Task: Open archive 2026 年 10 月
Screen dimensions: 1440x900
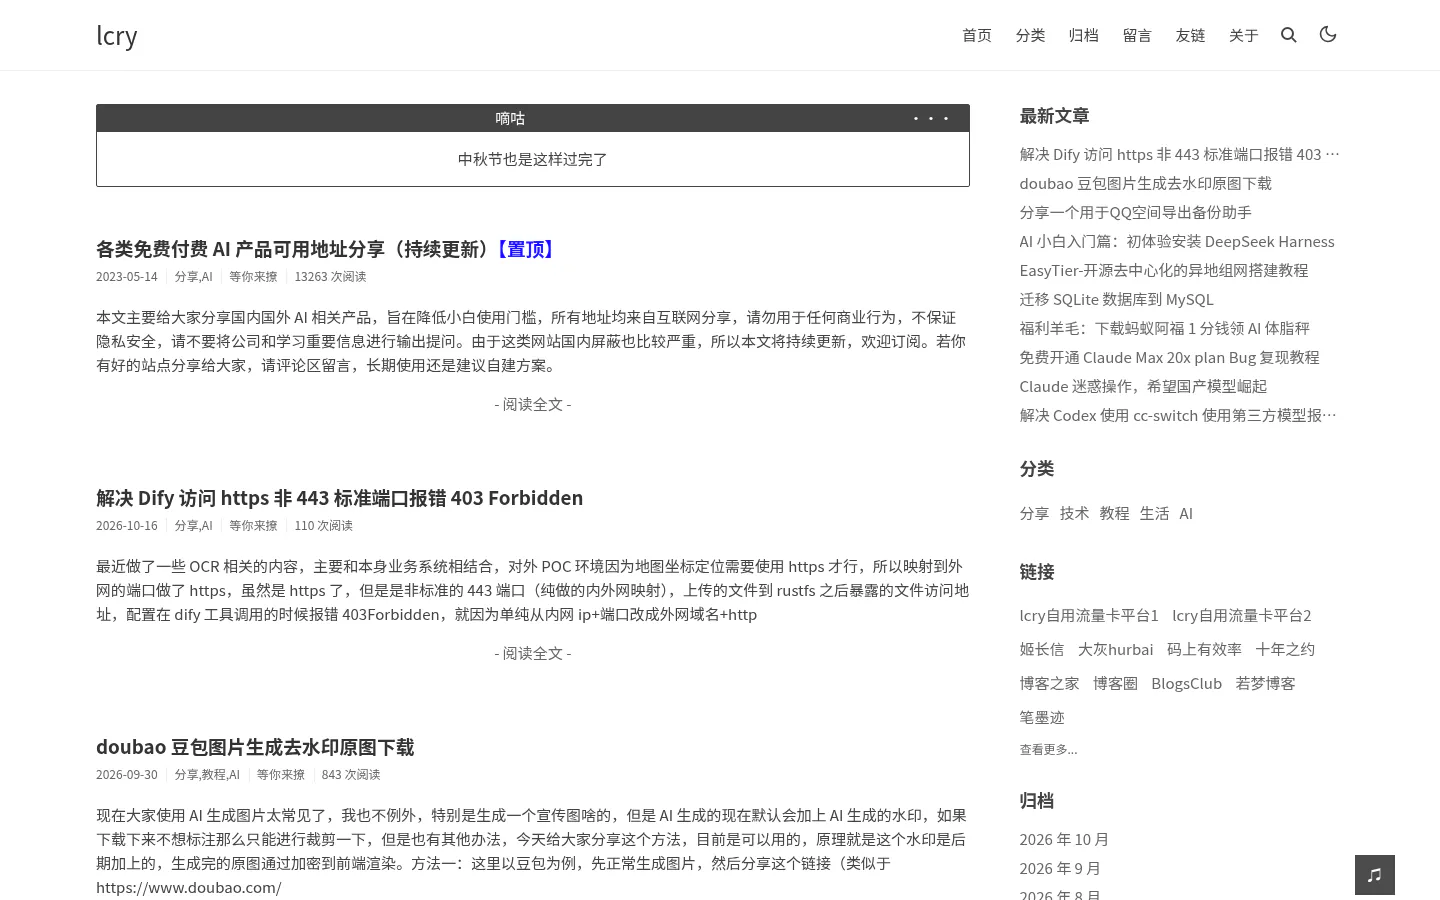Action: (x=1064, y=840)
